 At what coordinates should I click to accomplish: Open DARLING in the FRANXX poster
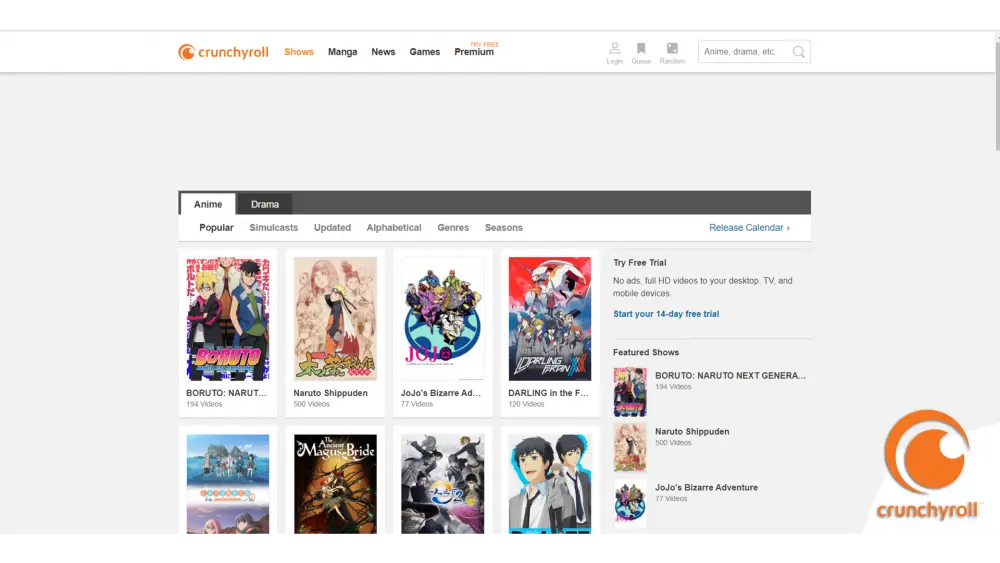pos(549,319)
